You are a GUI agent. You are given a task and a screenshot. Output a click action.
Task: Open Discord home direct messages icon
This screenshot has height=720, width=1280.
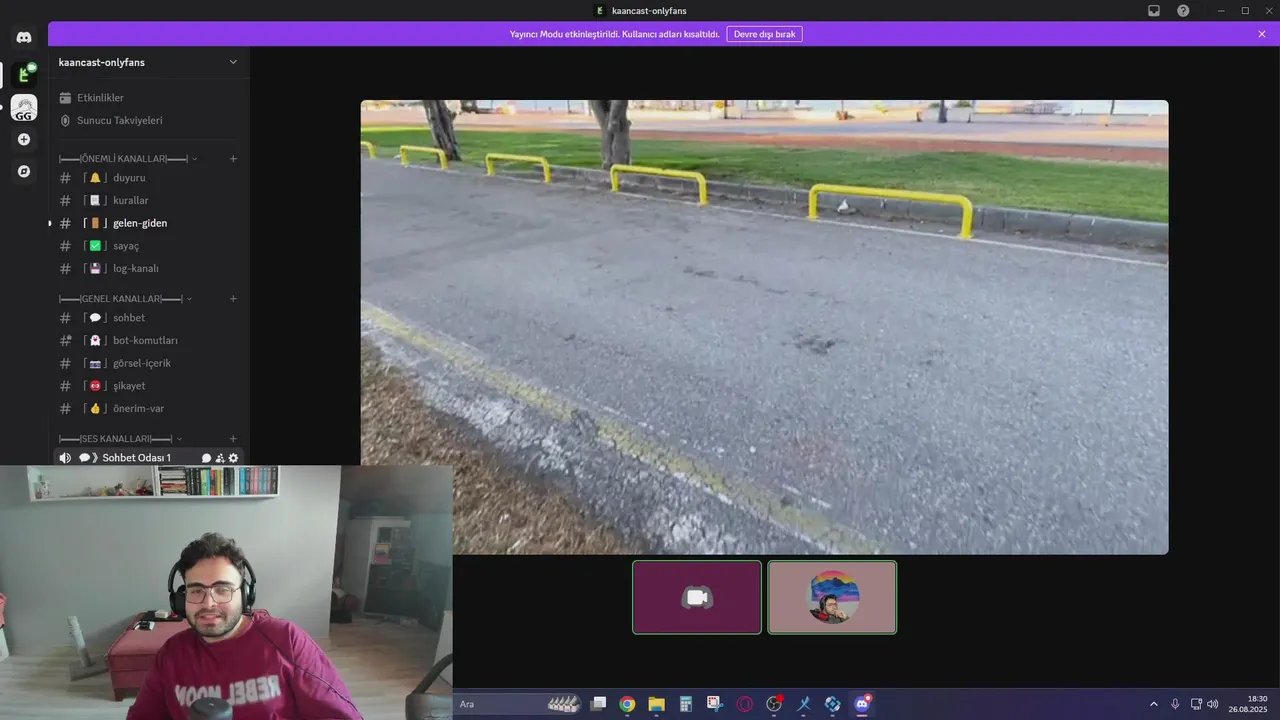click(24, 38)
